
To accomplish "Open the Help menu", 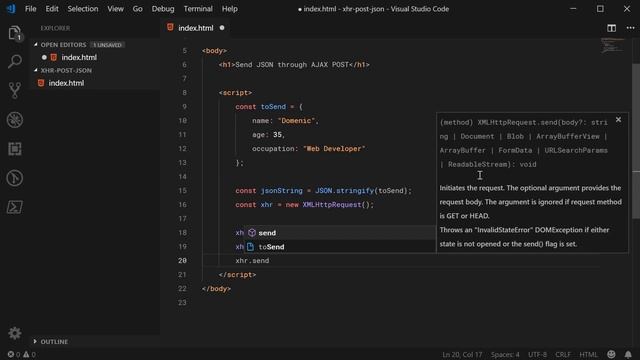I will (x=229, y=9).
